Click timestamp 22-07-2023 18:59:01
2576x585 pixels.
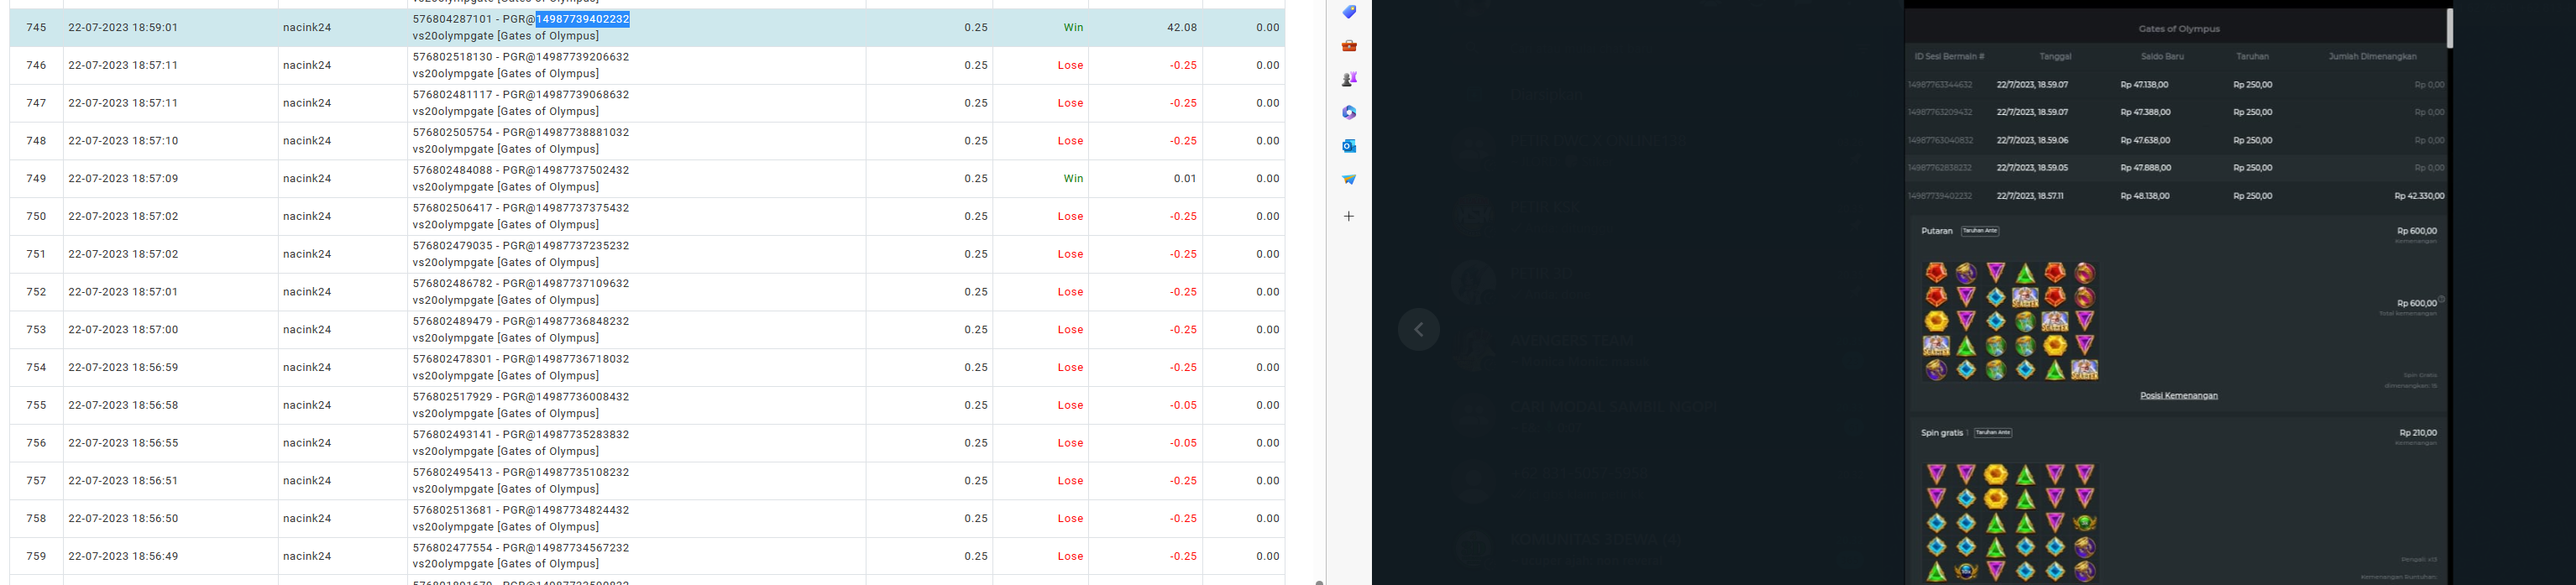123,28
